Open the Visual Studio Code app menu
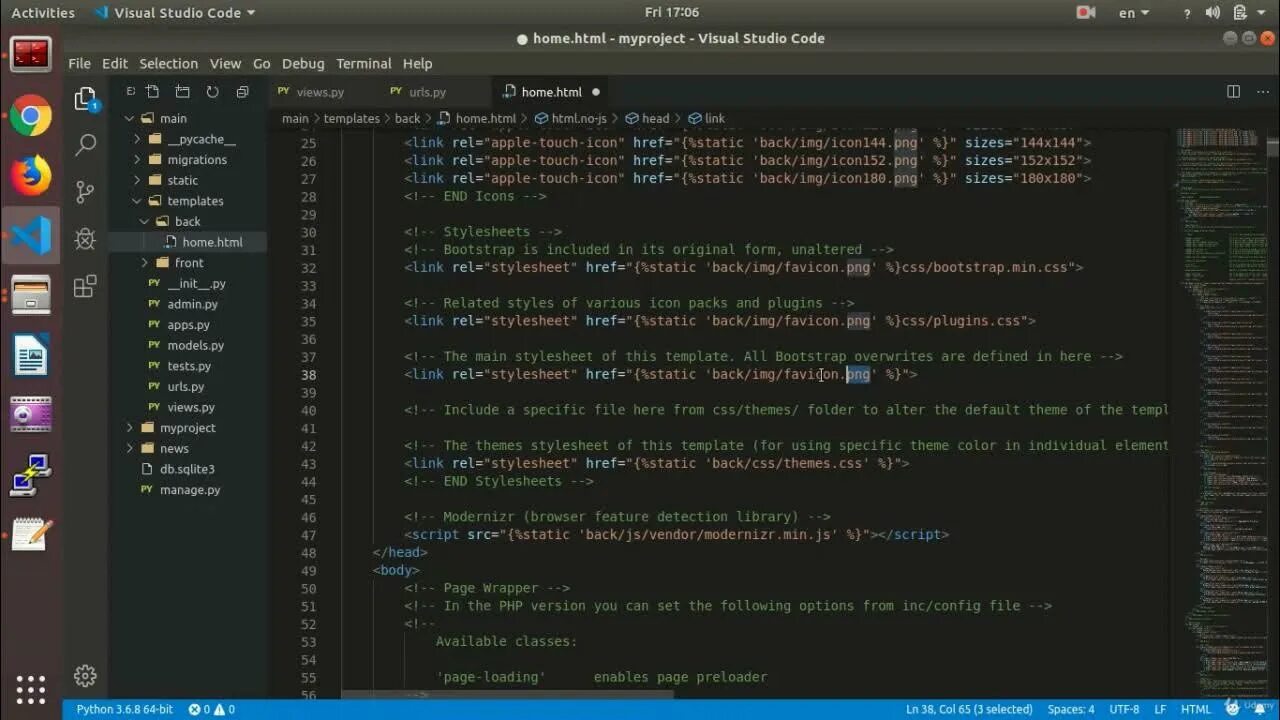The image size is (1280, 720). coord(174,13)
